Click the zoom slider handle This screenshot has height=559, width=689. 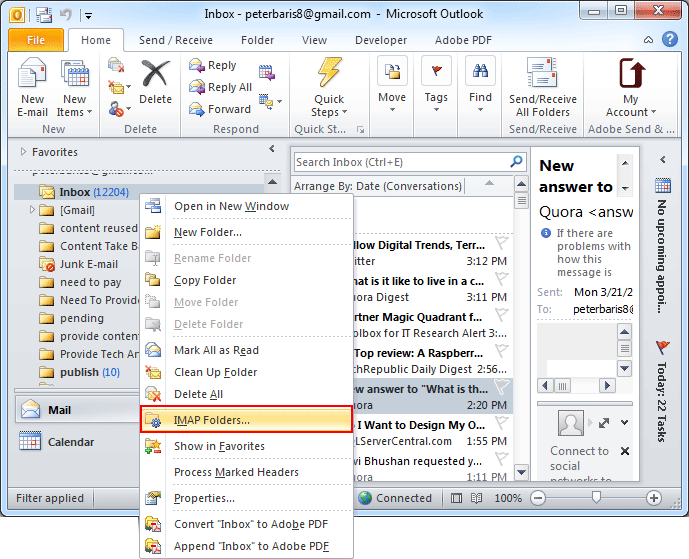click(596, 497)
